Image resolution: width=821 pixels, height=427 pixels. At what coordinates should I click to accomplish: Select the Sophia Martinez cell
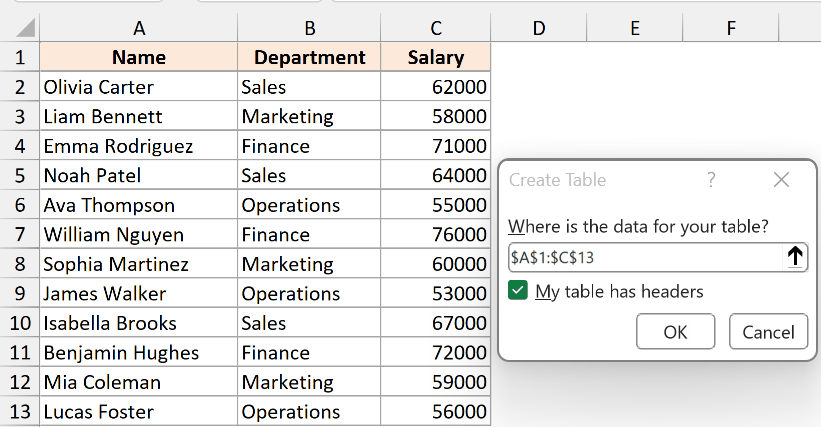[139, 264]
